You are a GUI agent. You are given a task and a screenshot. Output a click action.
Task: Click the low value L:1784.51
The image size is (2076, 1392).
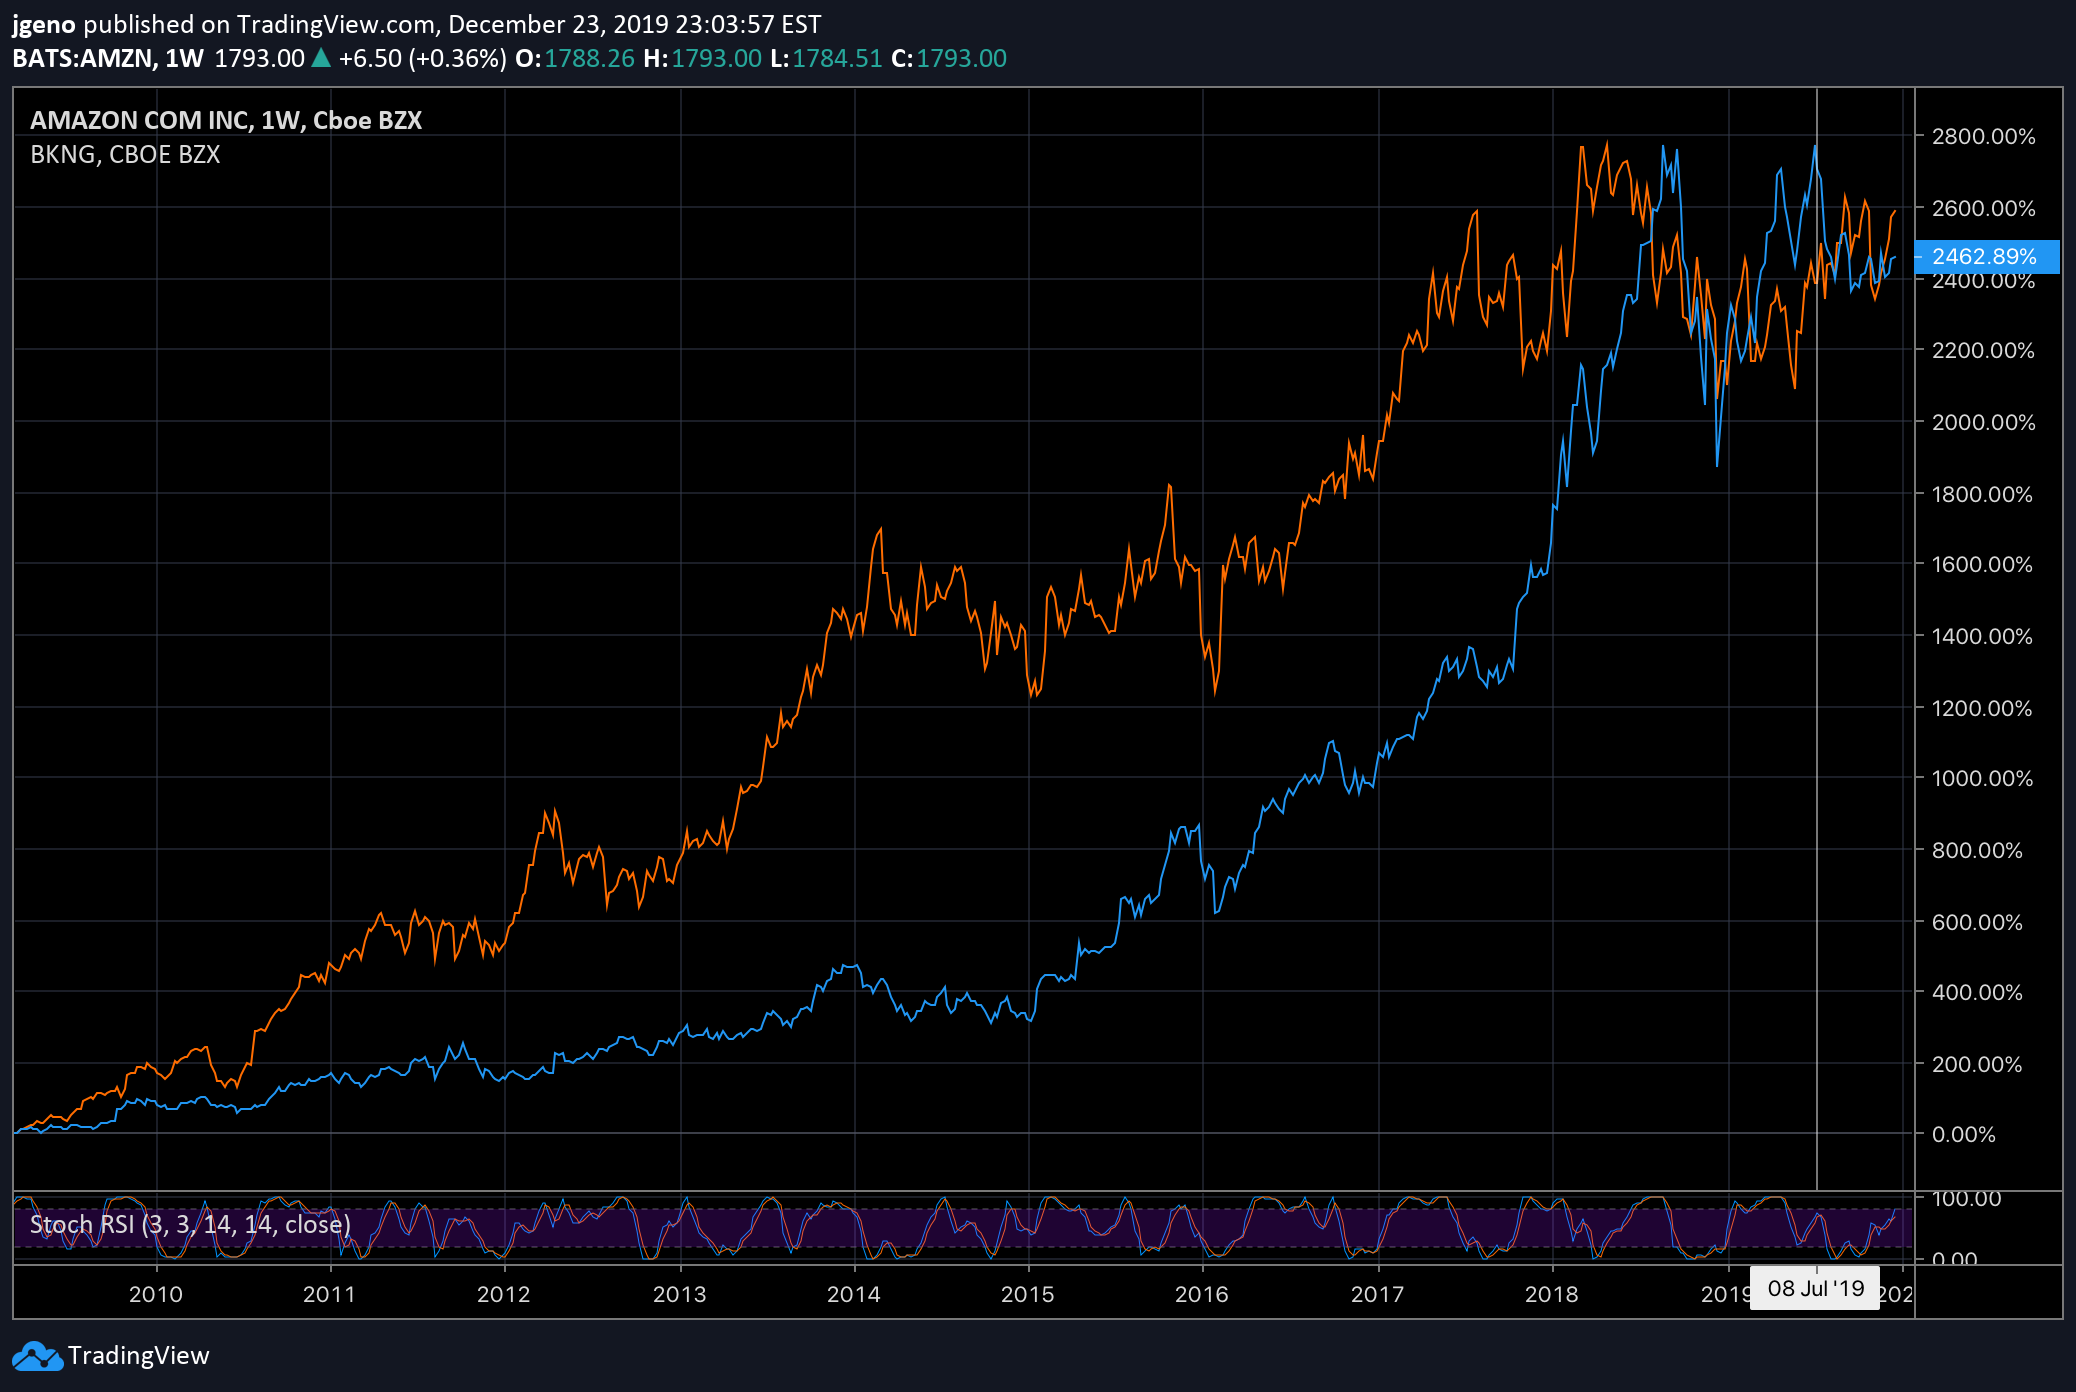click(827, 59)
